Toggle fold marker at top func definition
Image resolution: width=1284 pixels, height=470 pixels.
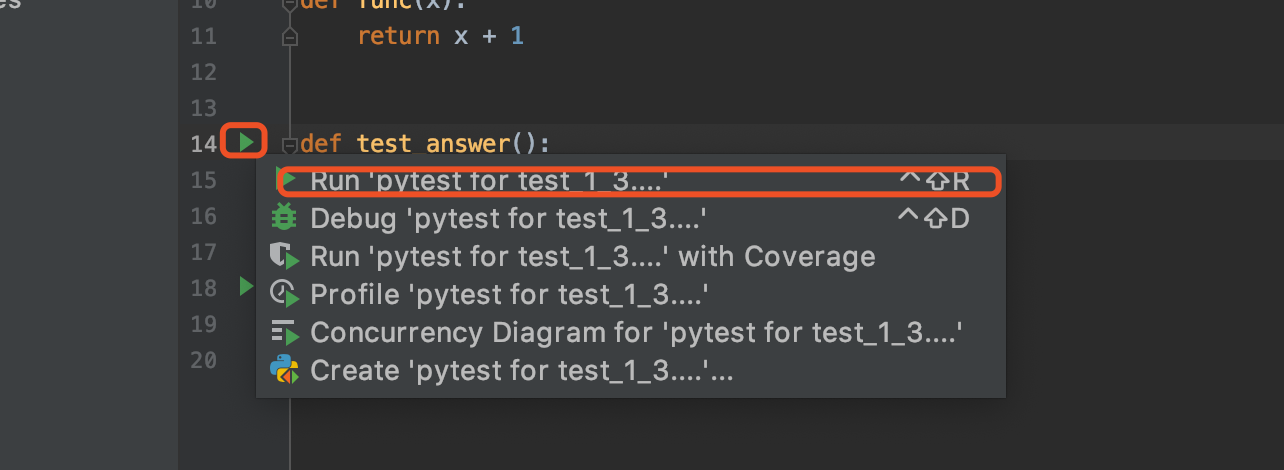tap(289, 4)
